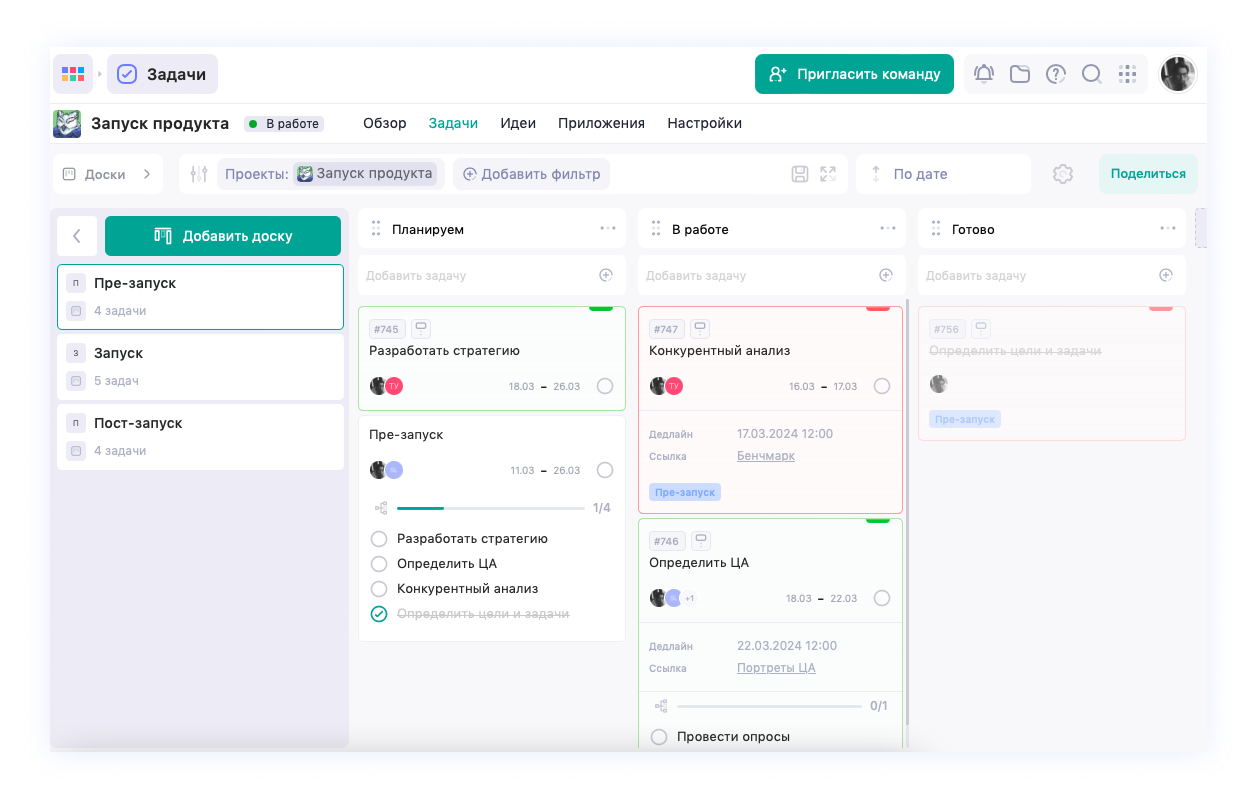Click the 'Пре-запуск' subtask progress bar
Viewport: 1256px width, 800px height.
coord(490,508)
